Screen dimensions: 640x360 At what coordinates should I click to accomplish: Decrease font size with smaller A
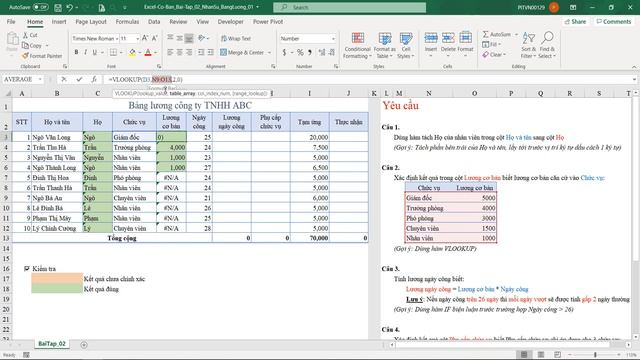(155, 38)
